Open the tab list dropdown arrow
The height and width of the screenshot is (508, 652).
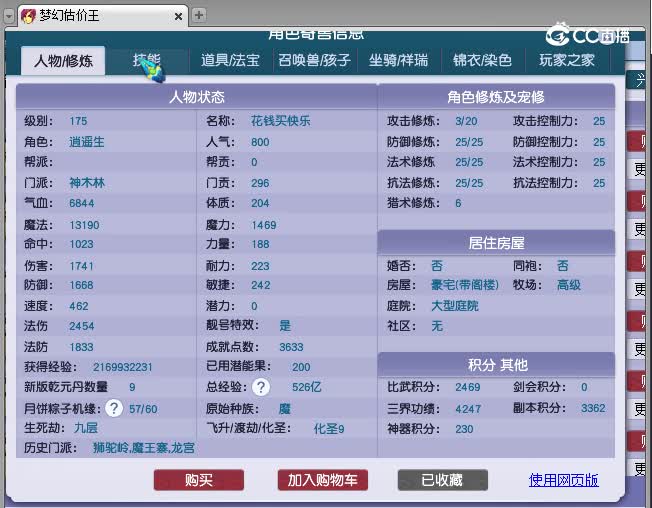coord(9,16)
